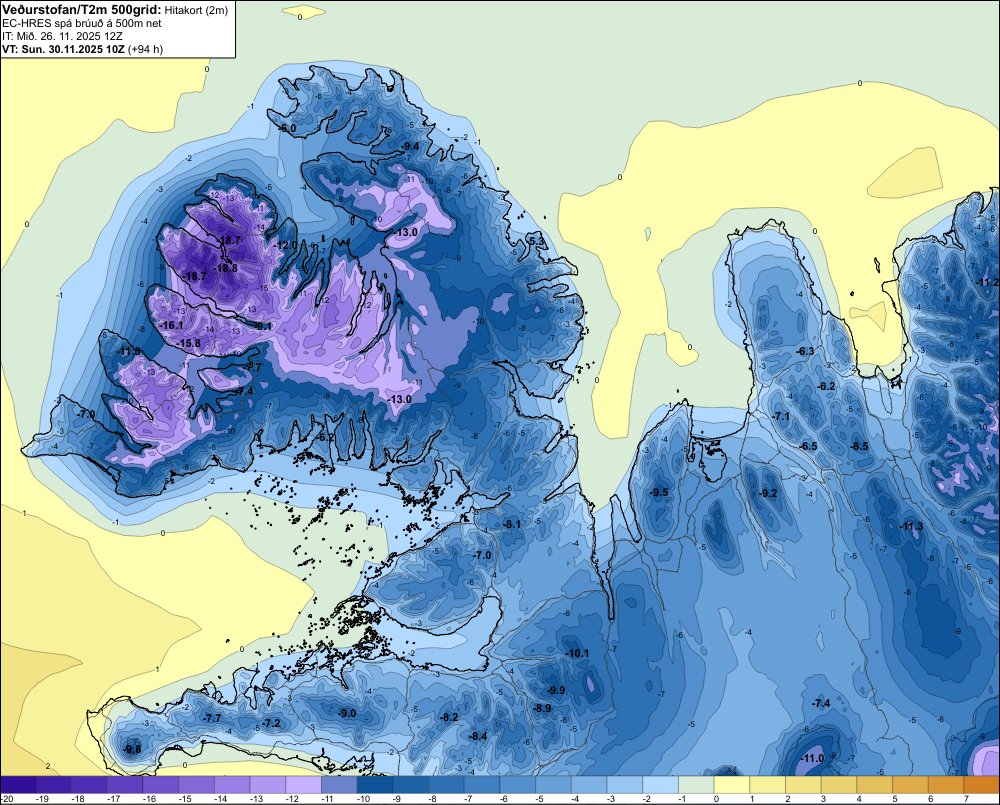Image resolution: width=1000 pixels, height=805 pixels.
Task: Click the legend swatch between 6 and 7
Action: pyautogui.click(x=946, y=785)
